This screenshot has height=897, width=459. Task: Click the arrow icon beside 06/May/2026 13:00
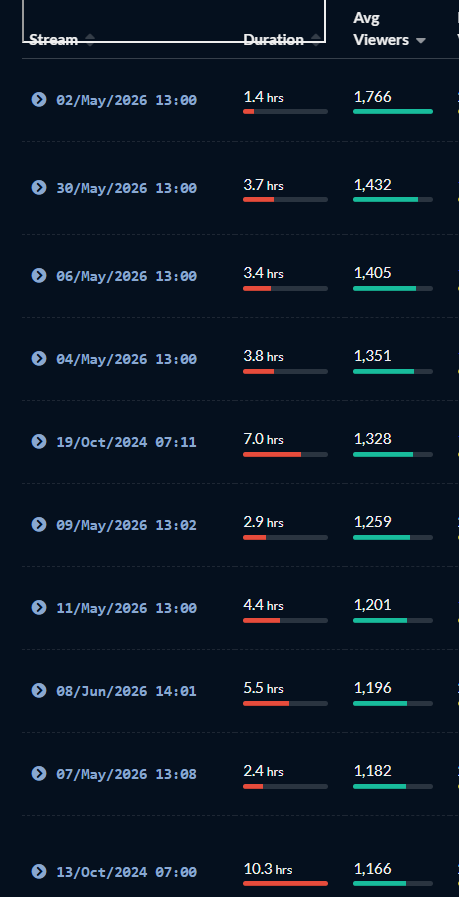[38, 276]
